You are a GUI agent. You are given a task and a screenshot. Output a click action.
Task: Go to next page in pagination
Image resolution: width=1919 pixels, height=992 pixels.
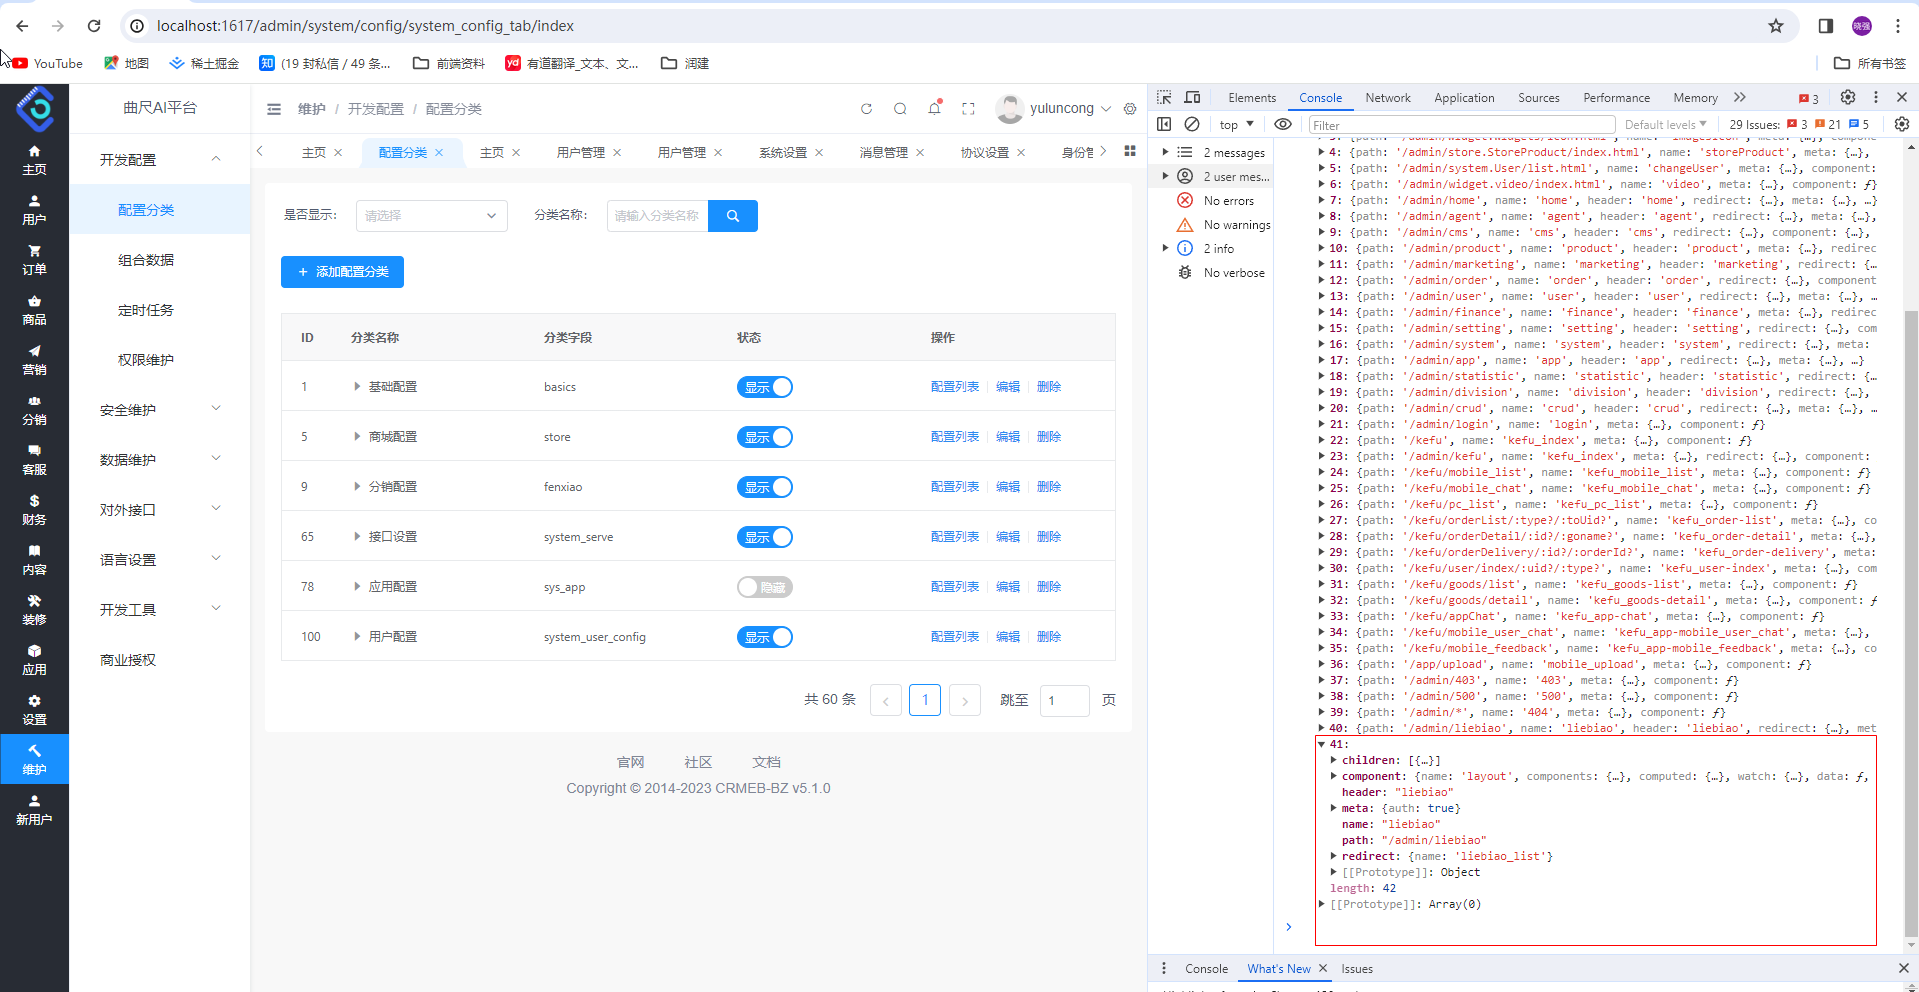point(964,700)
